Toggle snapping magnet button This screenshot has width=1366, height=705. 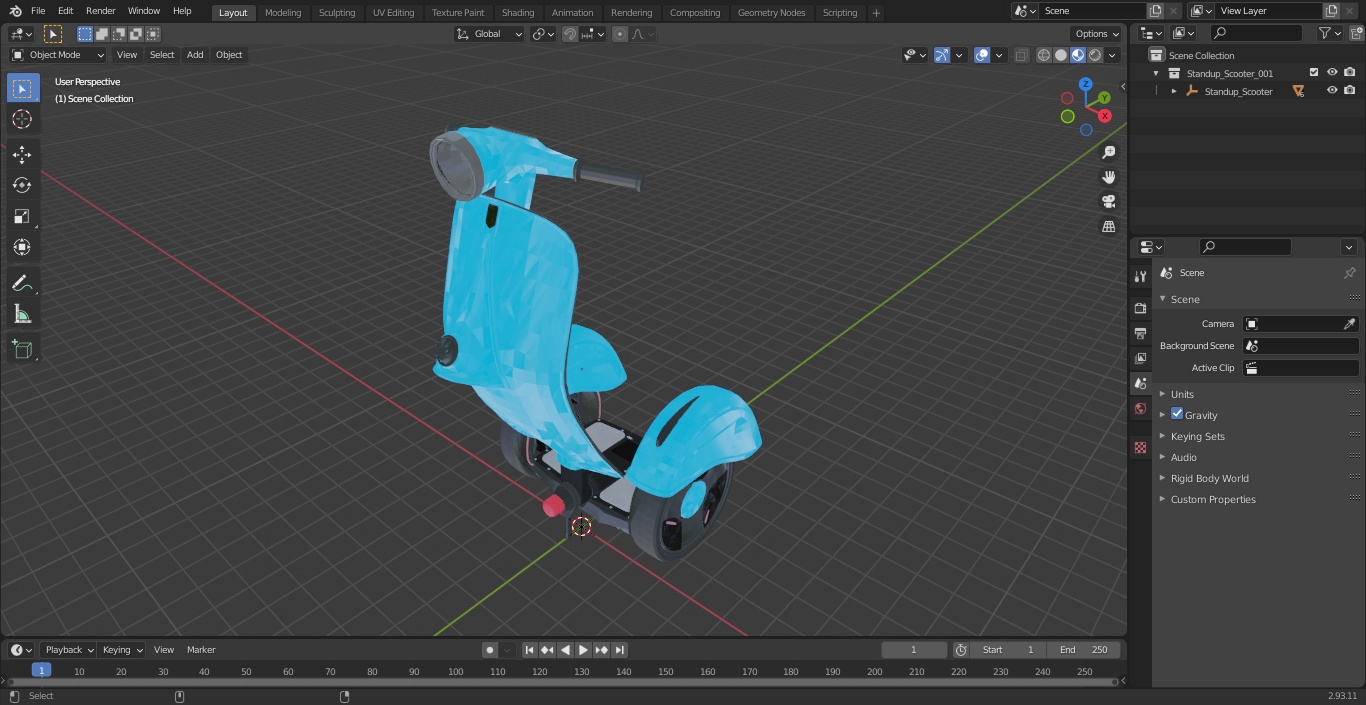(570, 34)
